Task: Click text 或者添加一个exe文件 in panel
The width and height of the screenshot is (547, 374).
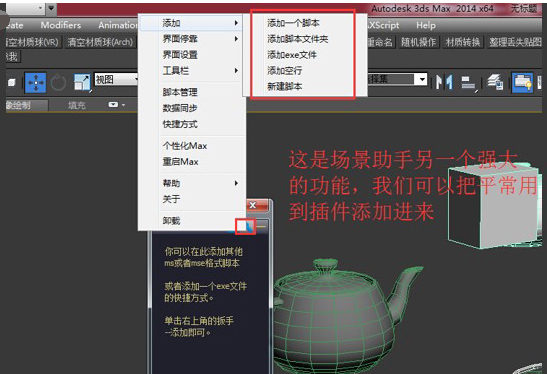Action: tap(205, 286)
